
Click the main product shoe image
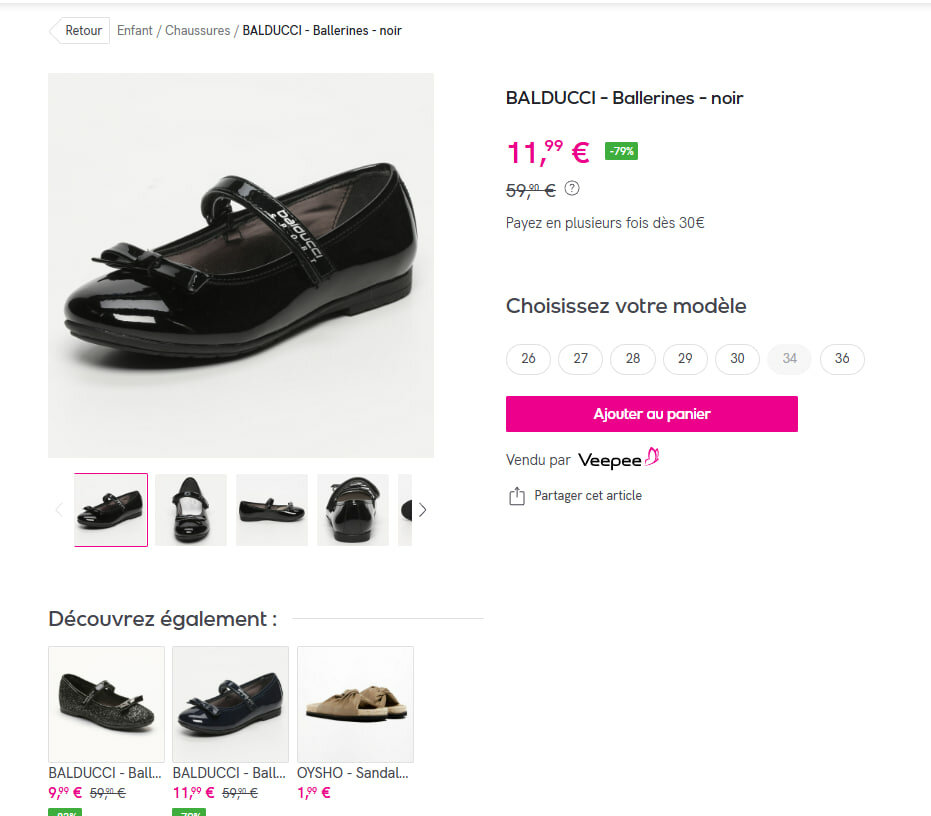[x=241, y=265]
